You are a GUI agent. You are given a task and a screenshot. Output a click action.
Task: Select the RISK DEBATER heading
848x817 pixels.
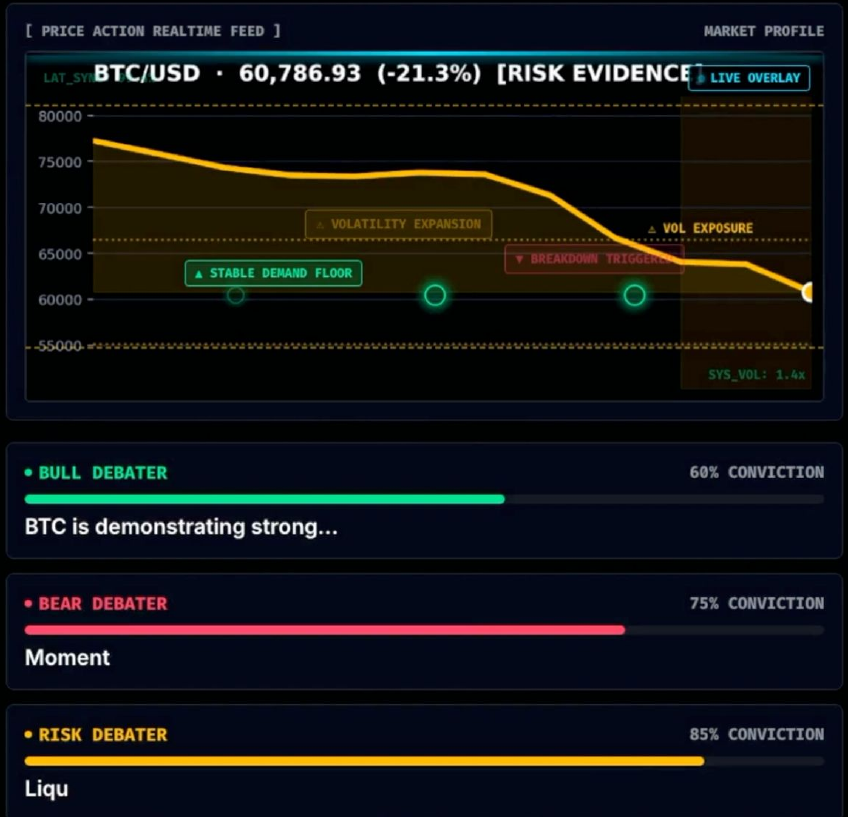[x=103, y=735]
